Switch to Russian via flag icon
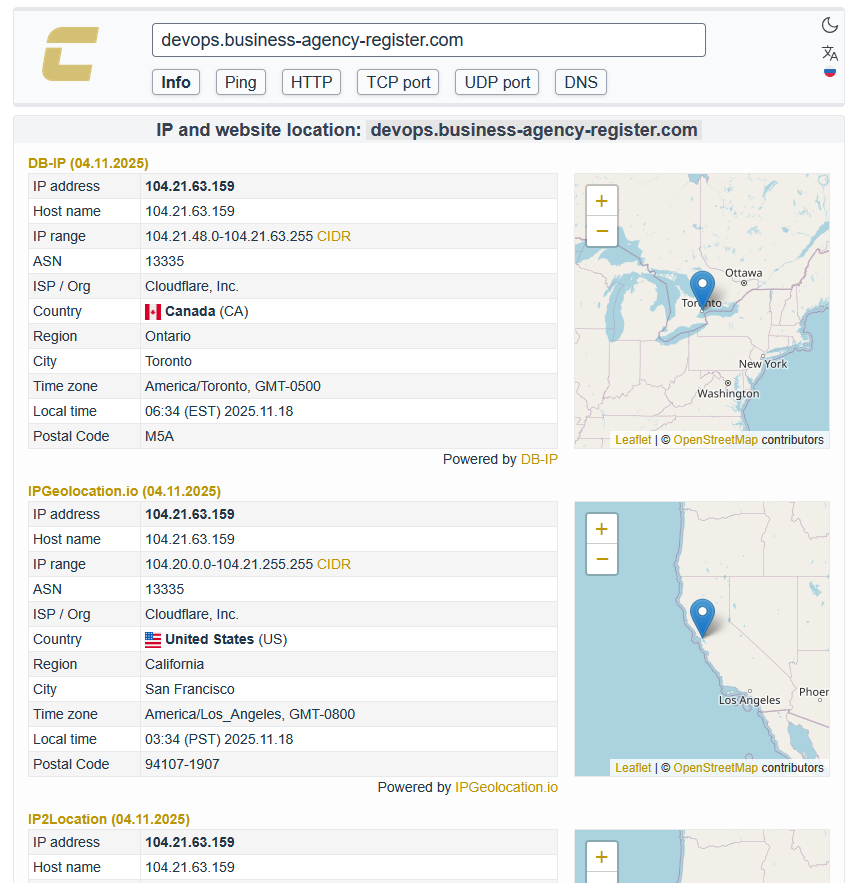 point(829,73)
